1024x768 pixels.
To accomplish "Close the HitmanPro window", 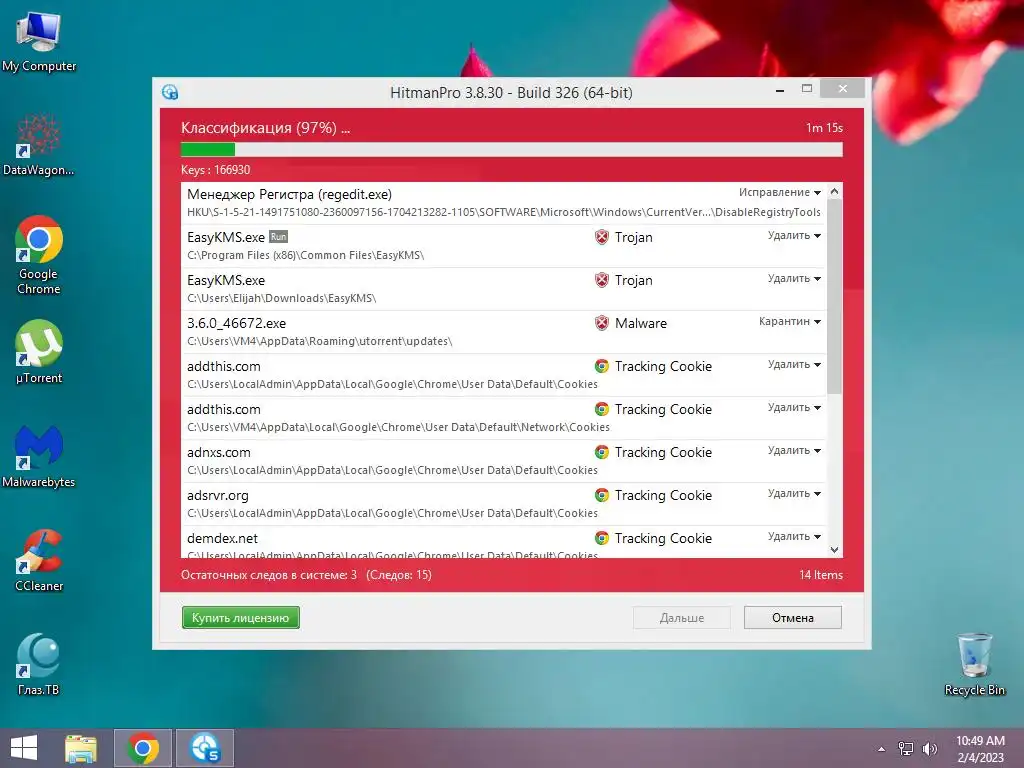I will click(842, 88).
